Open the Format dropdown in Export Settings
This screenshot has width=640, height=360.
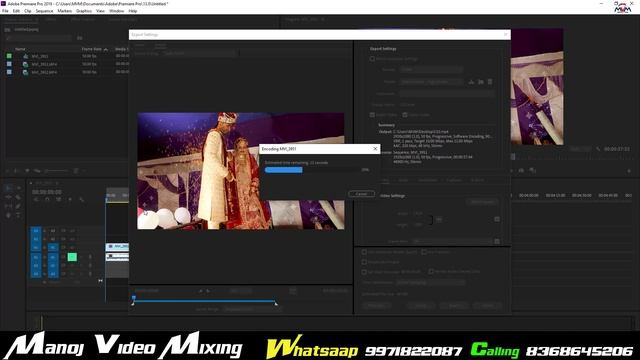(431, 70)
